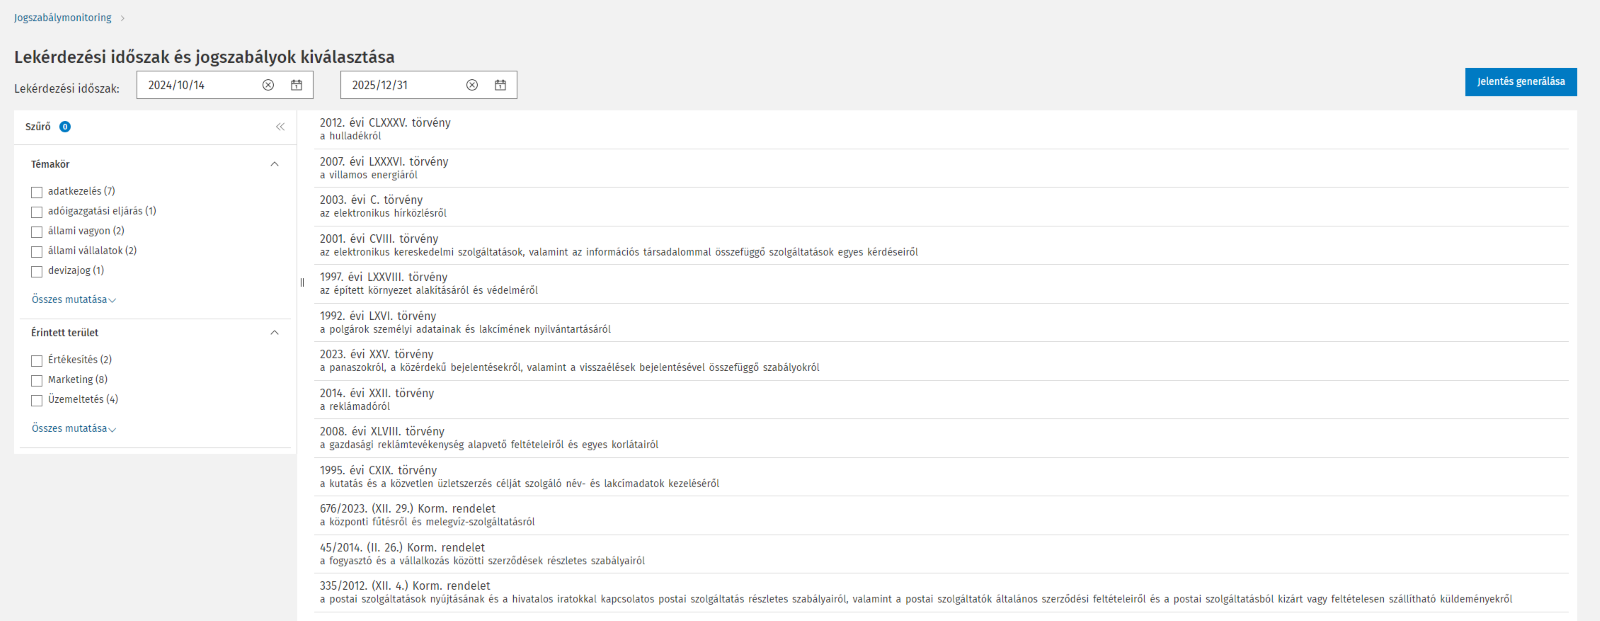Screen dimensions: 1600x621
Task: Clear the end date 2025/12/31 field
Action: [x=472, y=85]
